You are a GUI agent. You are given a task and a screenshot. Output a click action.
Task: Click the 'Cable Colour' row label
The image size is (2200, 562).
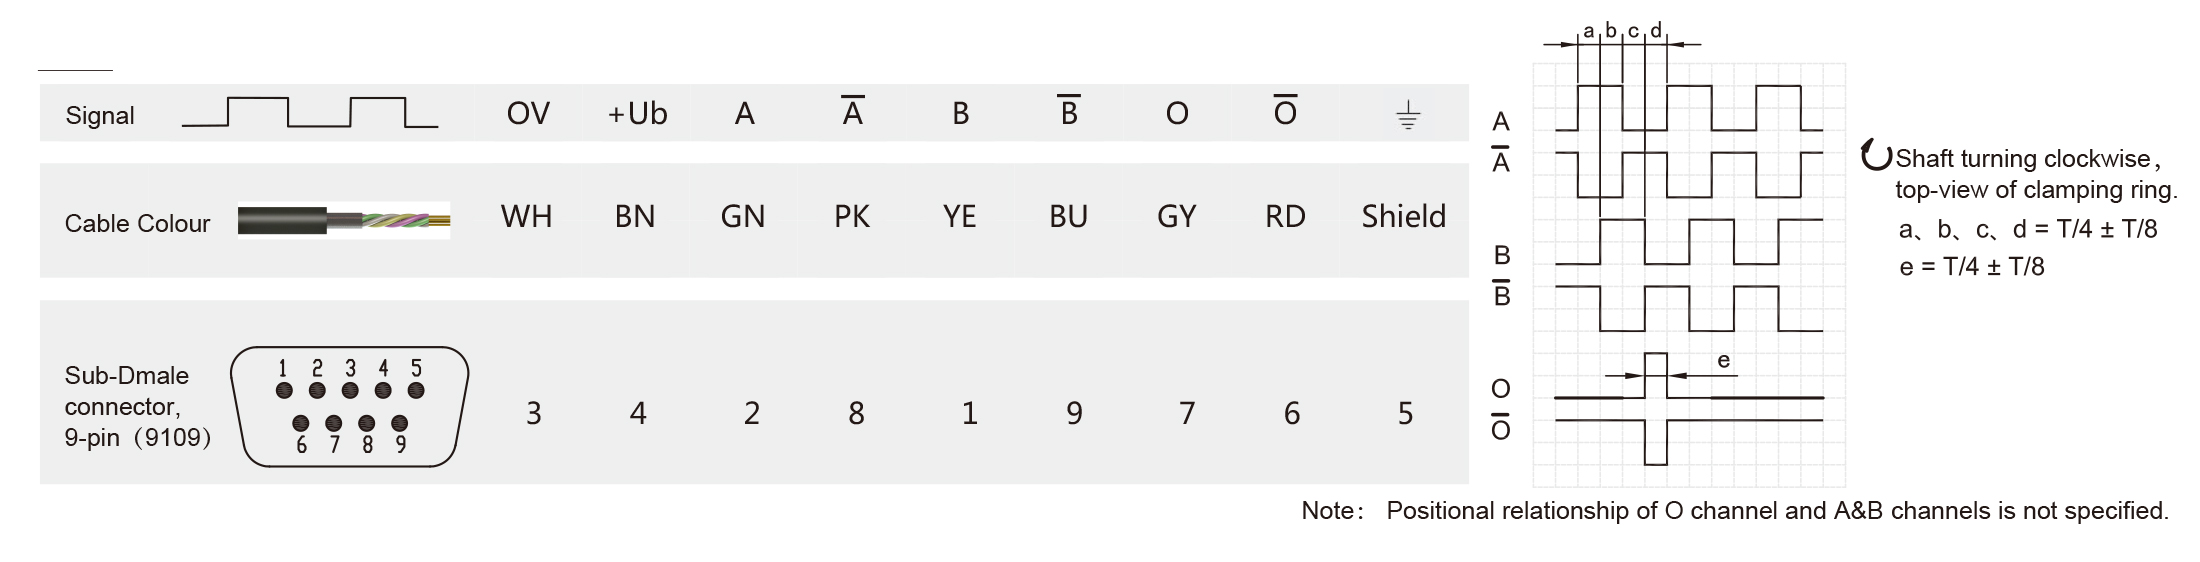(x=137, y=223)
